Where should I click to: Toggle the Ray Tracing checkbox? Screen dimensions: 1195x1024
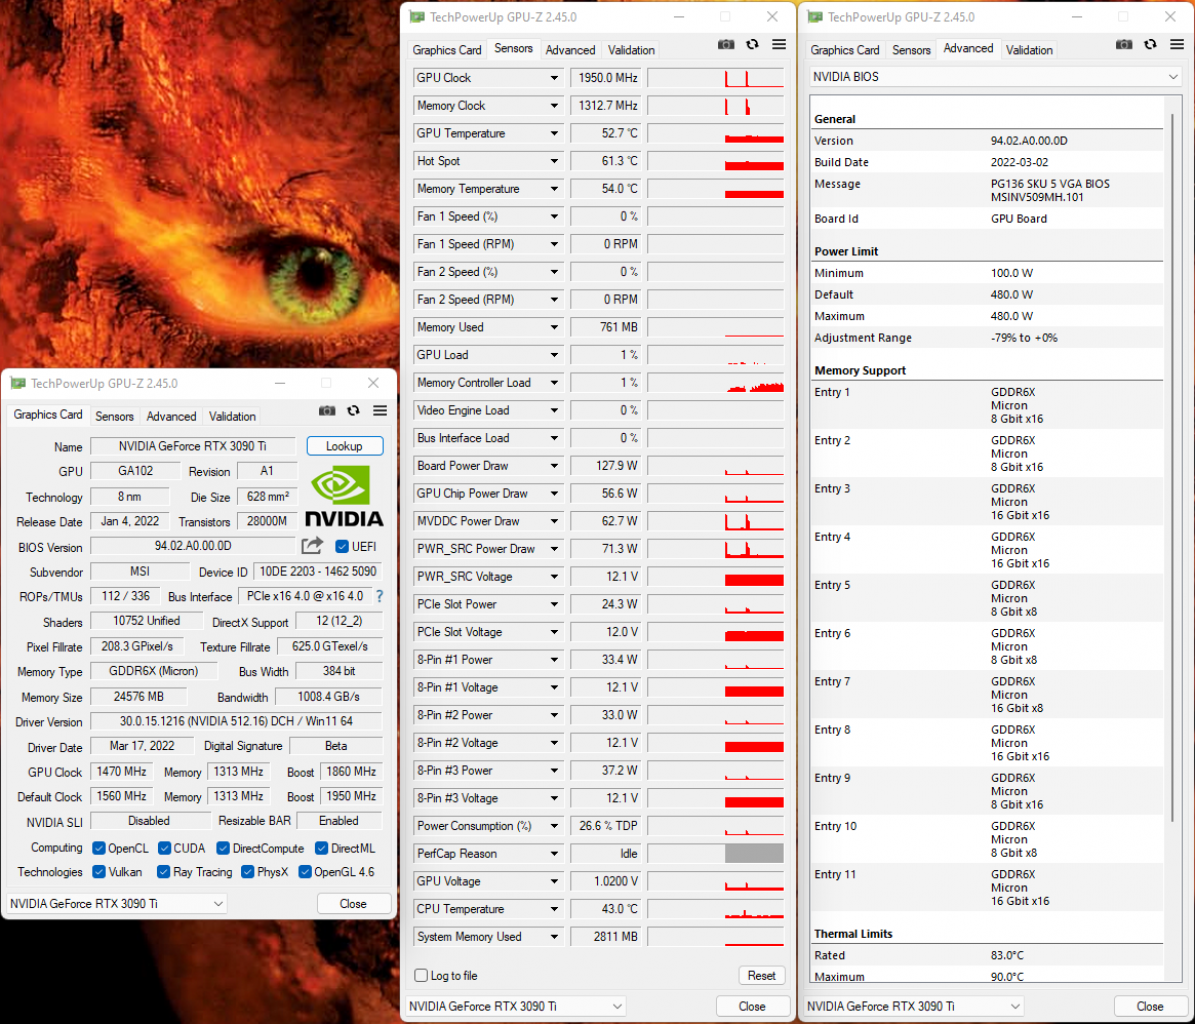[163, 872]
